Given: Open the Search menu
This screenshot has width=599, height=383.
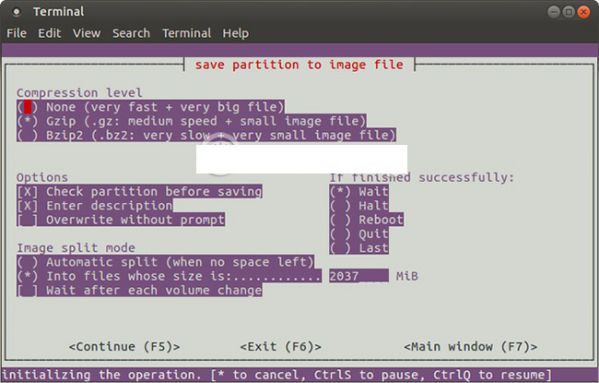Looking at the screenshot, I should click(x=131, y=33).
